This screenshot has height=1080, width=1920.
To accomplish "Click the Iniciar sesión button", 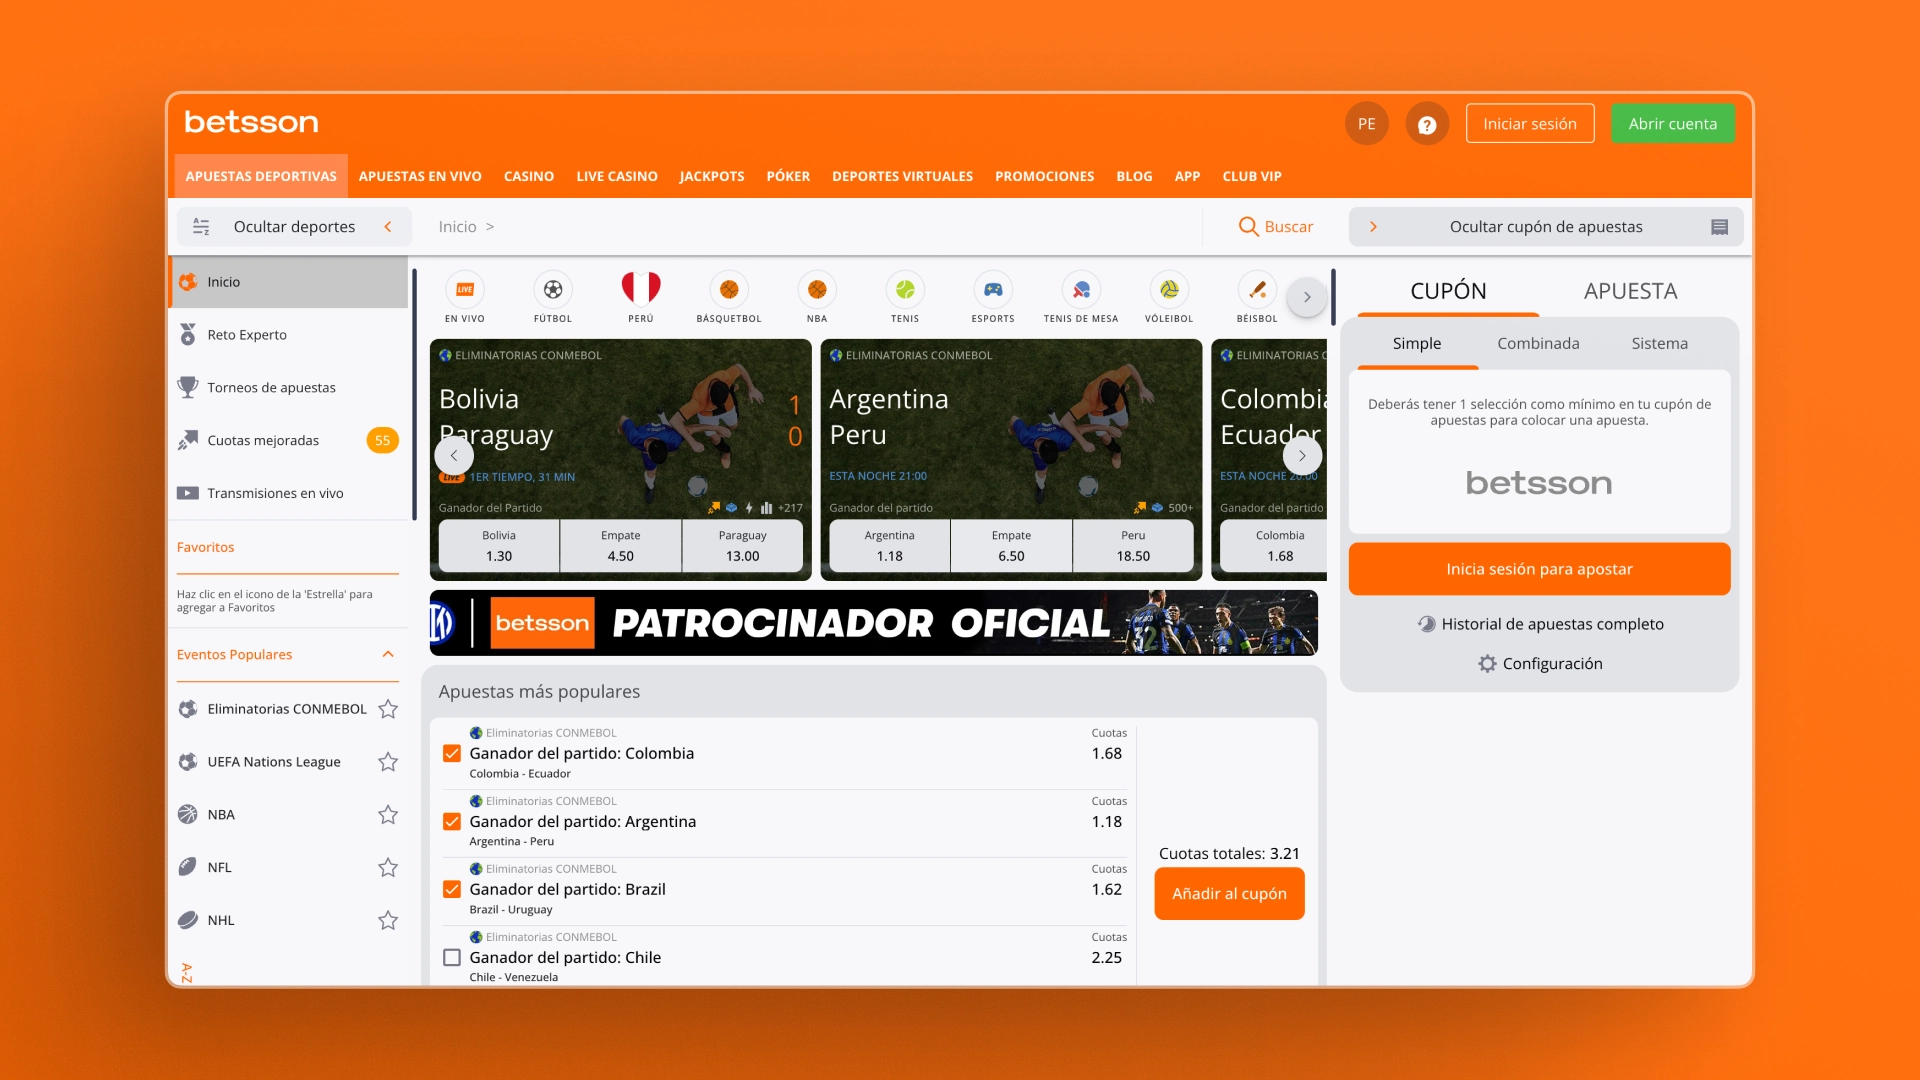I will tap(1530, 124).
